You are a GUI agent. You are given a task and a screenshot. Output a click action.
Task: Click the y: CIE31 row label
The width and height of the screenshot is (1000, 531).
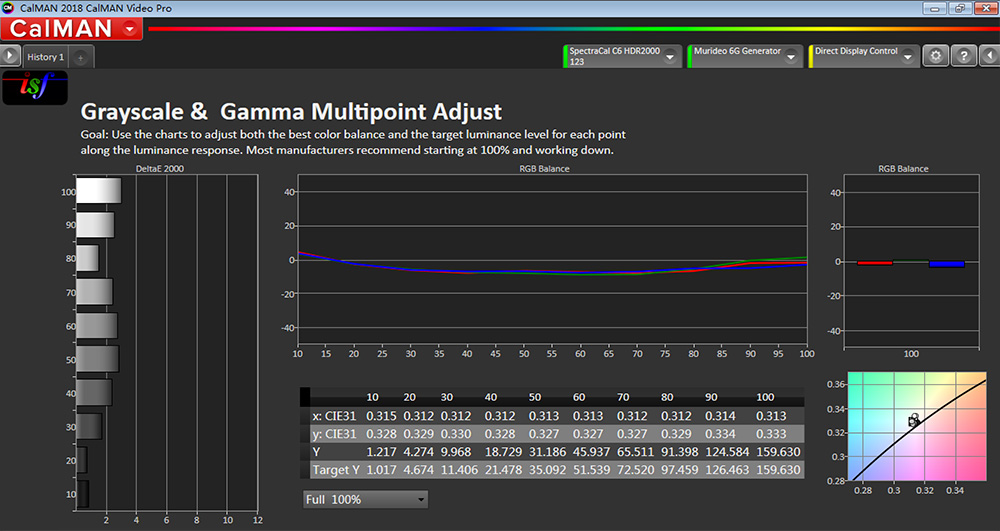[334, 434]
